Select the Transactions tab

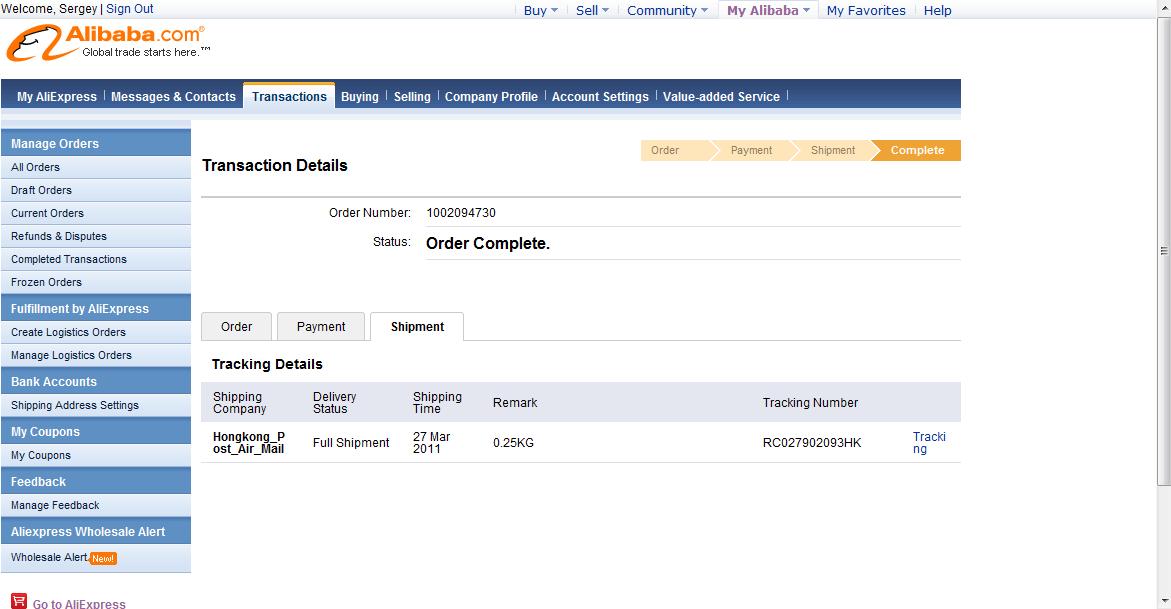tap(289, 96)
